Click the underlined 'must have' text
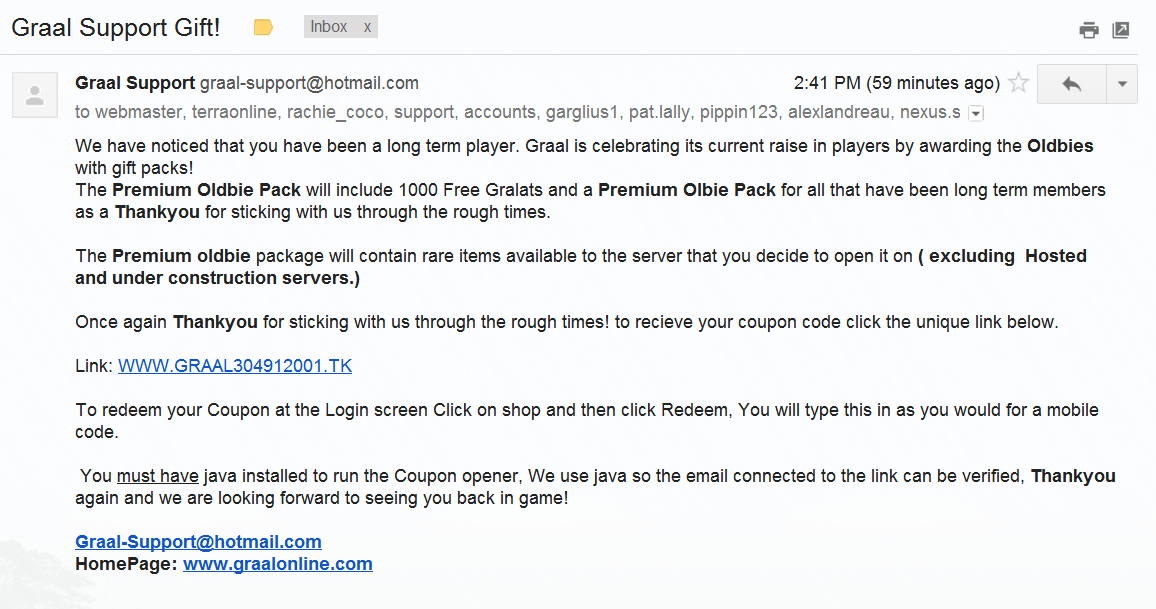This screenshot has height=609, width=1156. pos(158,476)
